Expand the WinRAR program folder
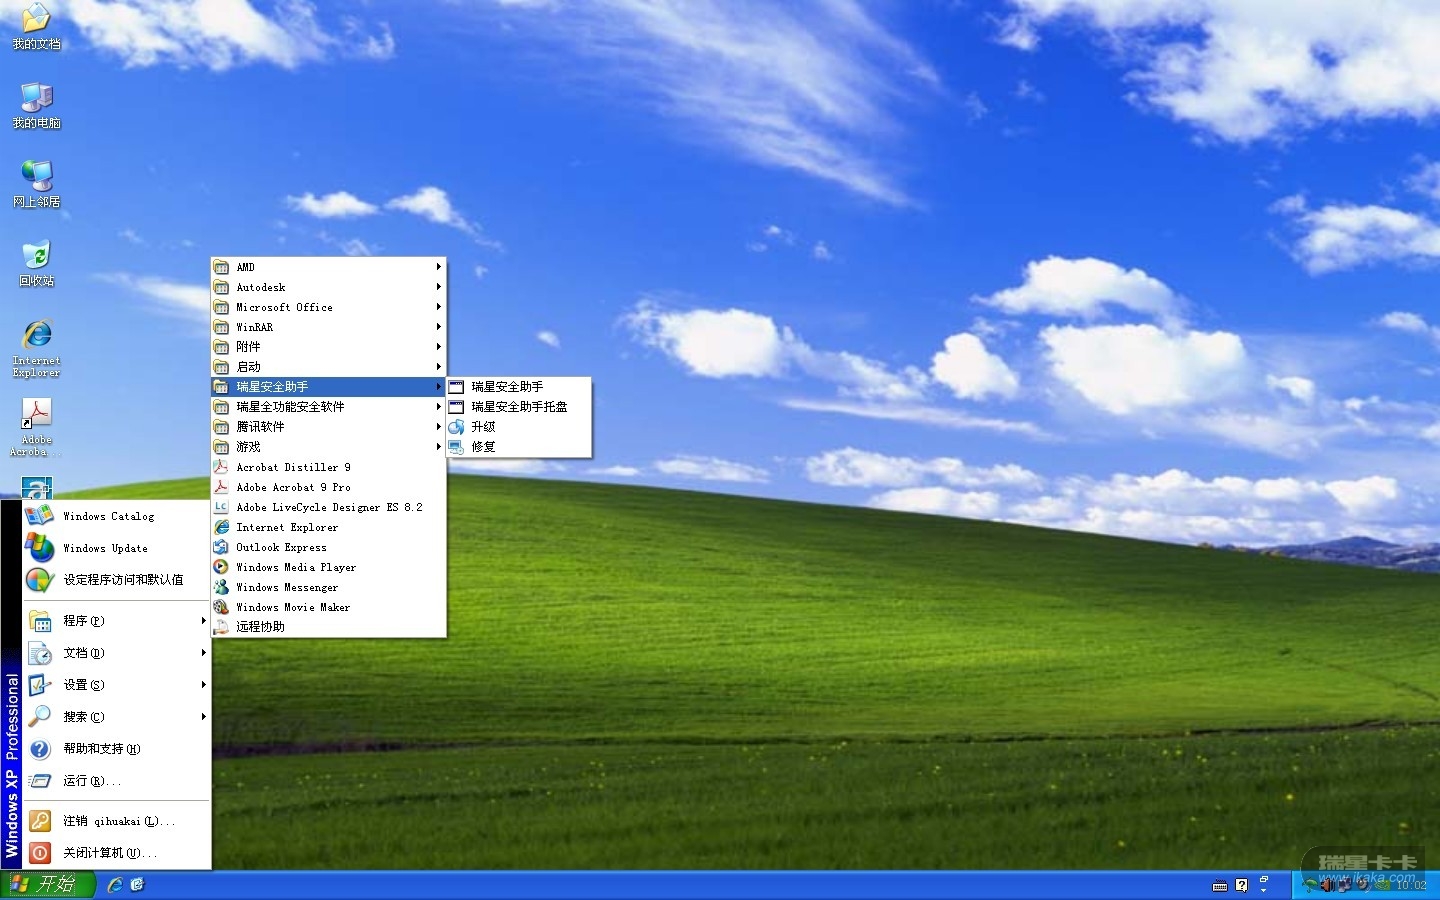This screenshot has height=900, width=1440. 254,327
